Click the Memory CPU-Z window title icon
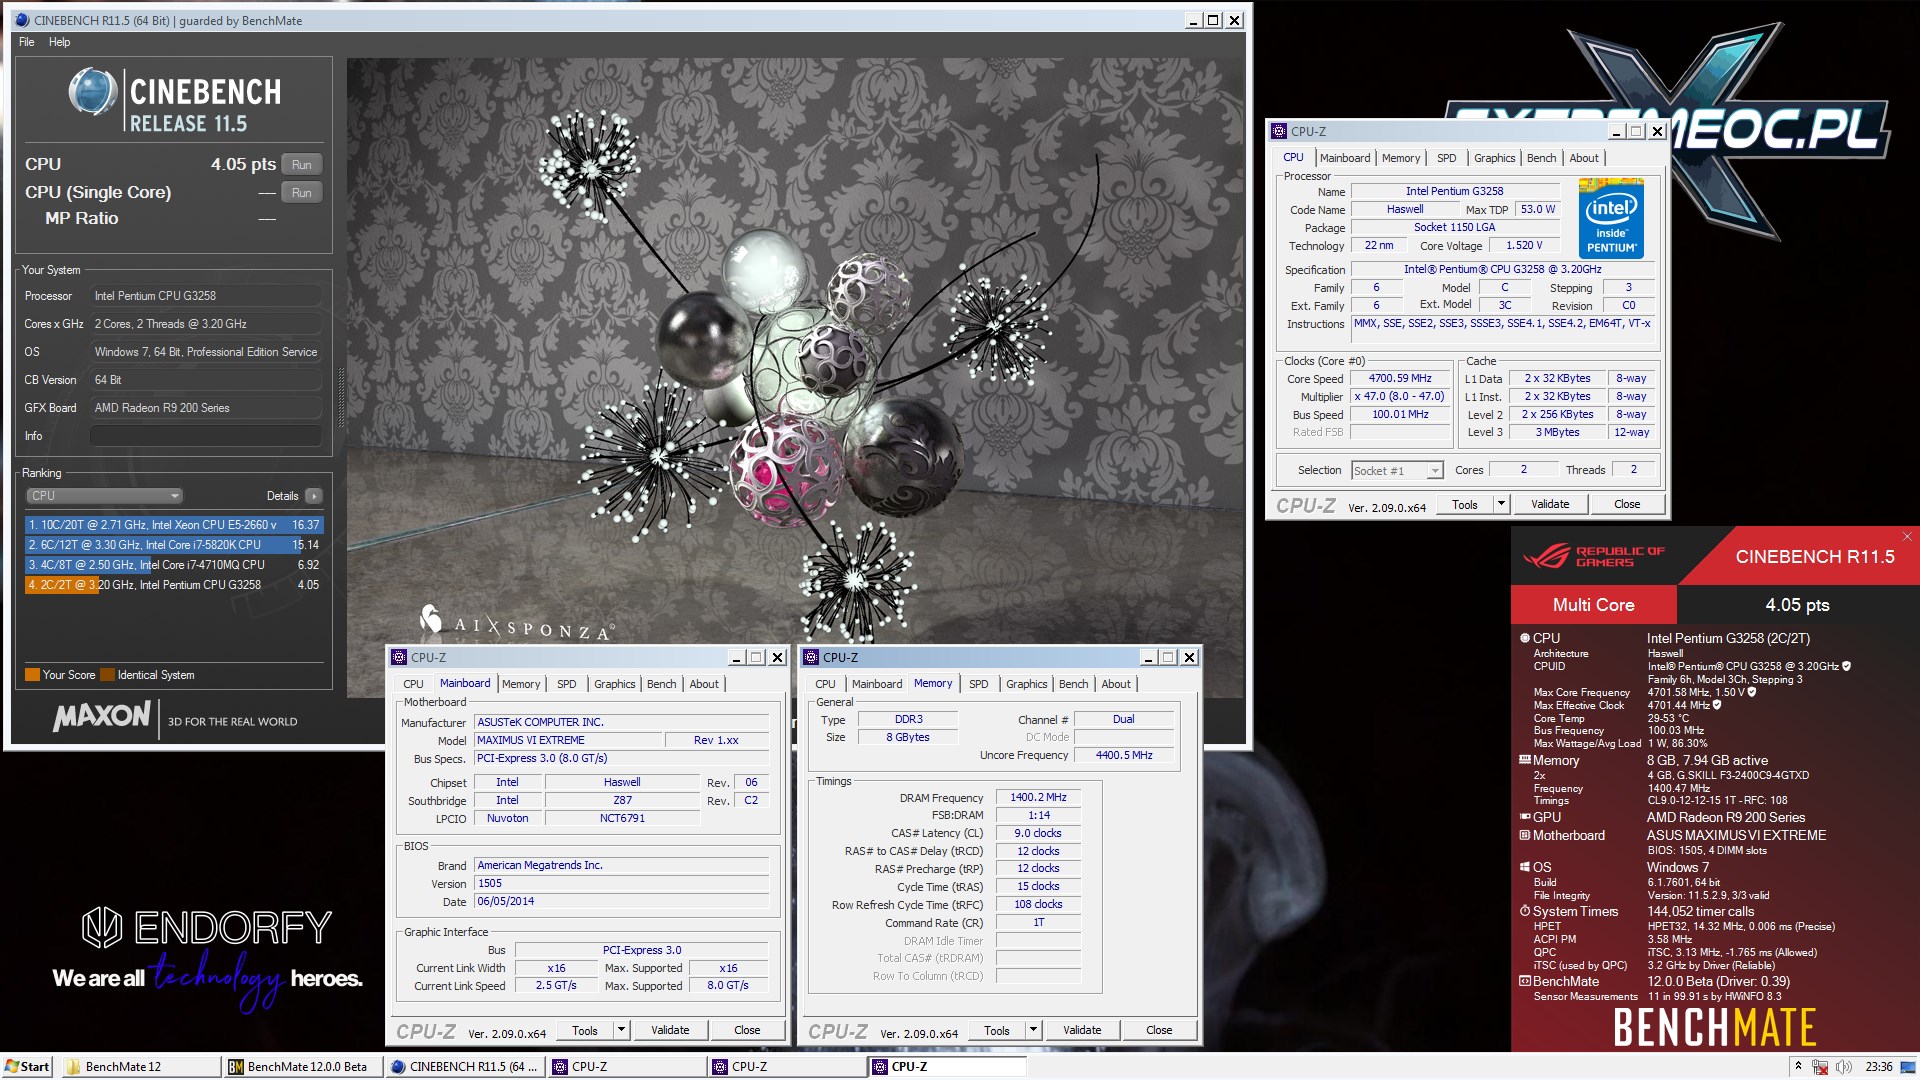This screenshot has height=1080, width=1920. click(811, 657)
